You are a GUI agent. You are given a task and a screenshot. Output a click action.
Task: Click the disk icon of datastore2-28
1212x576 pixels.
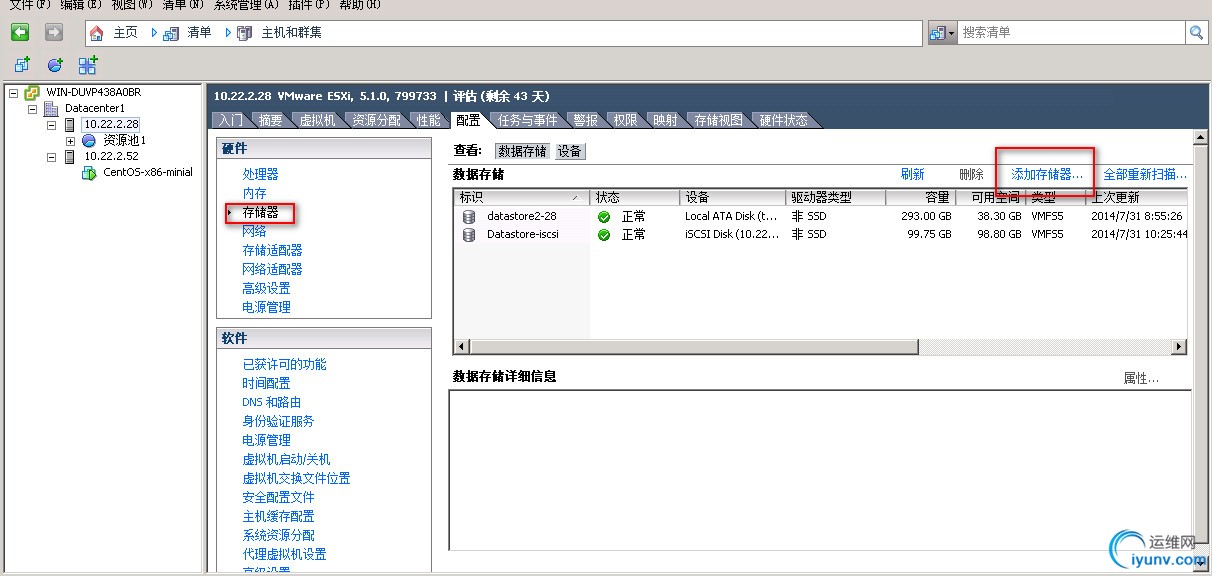point(469,216)
